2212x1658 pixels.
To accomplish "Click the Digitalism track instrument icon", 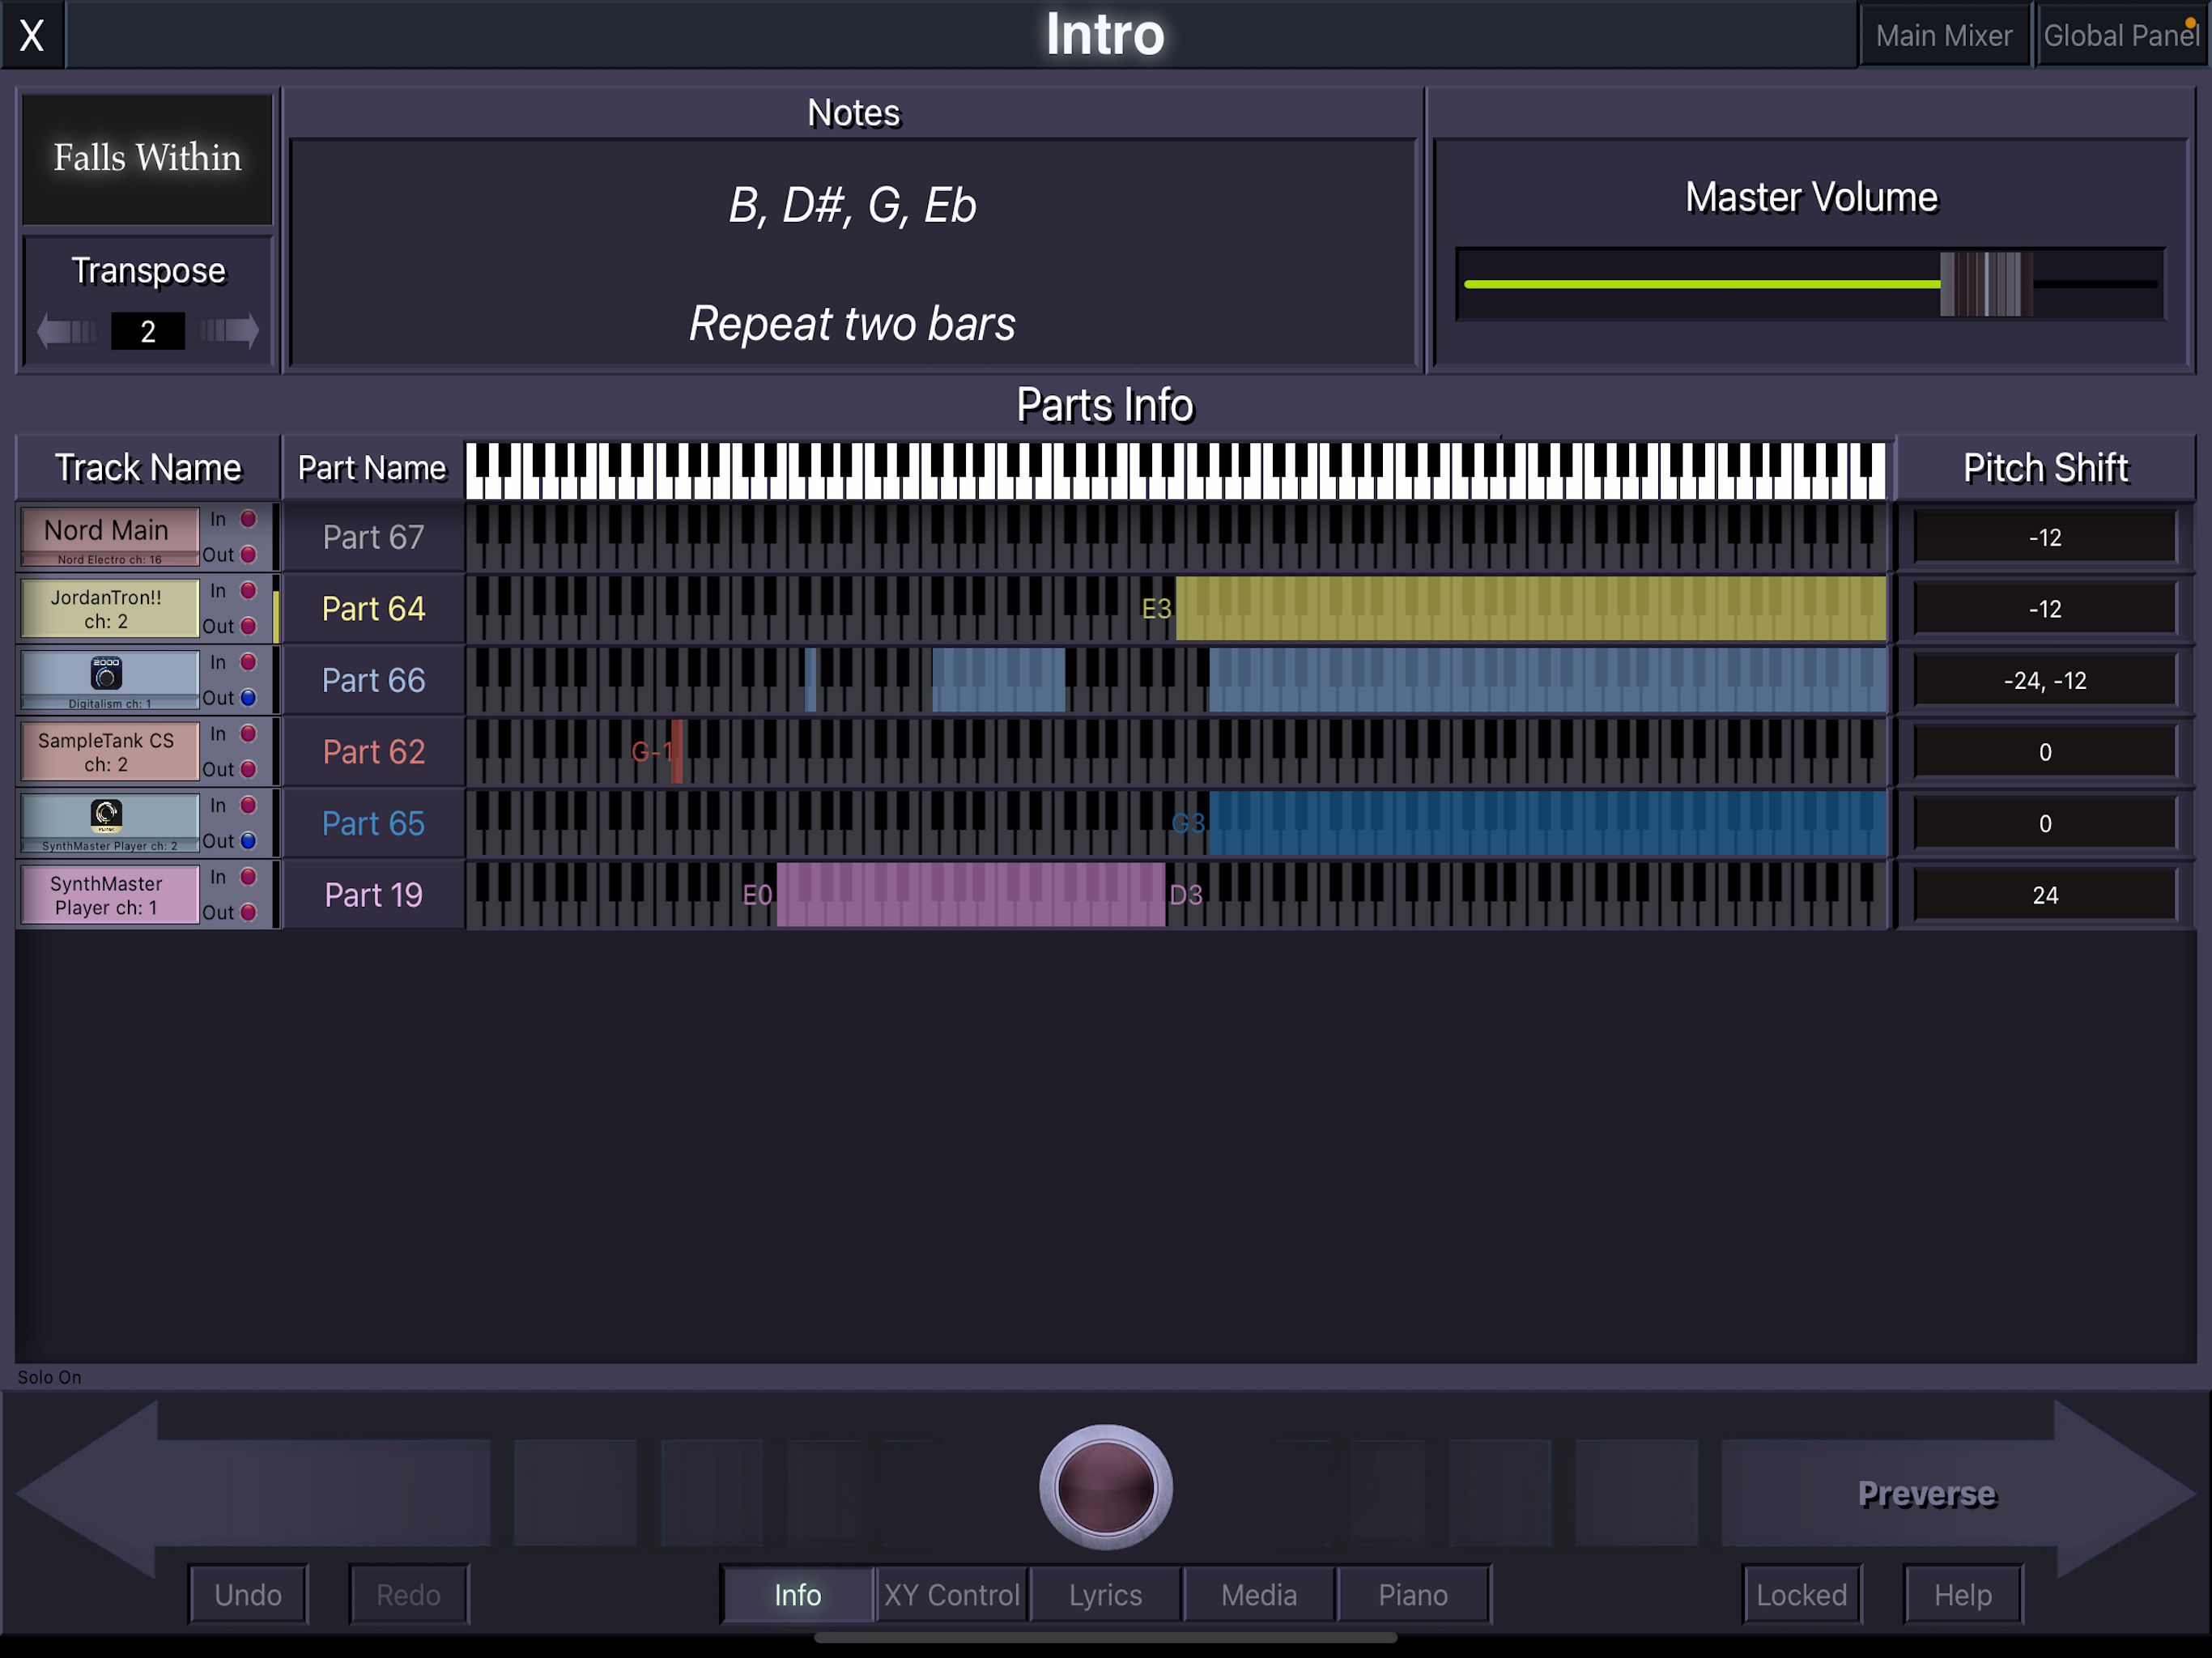I will 107,674.
